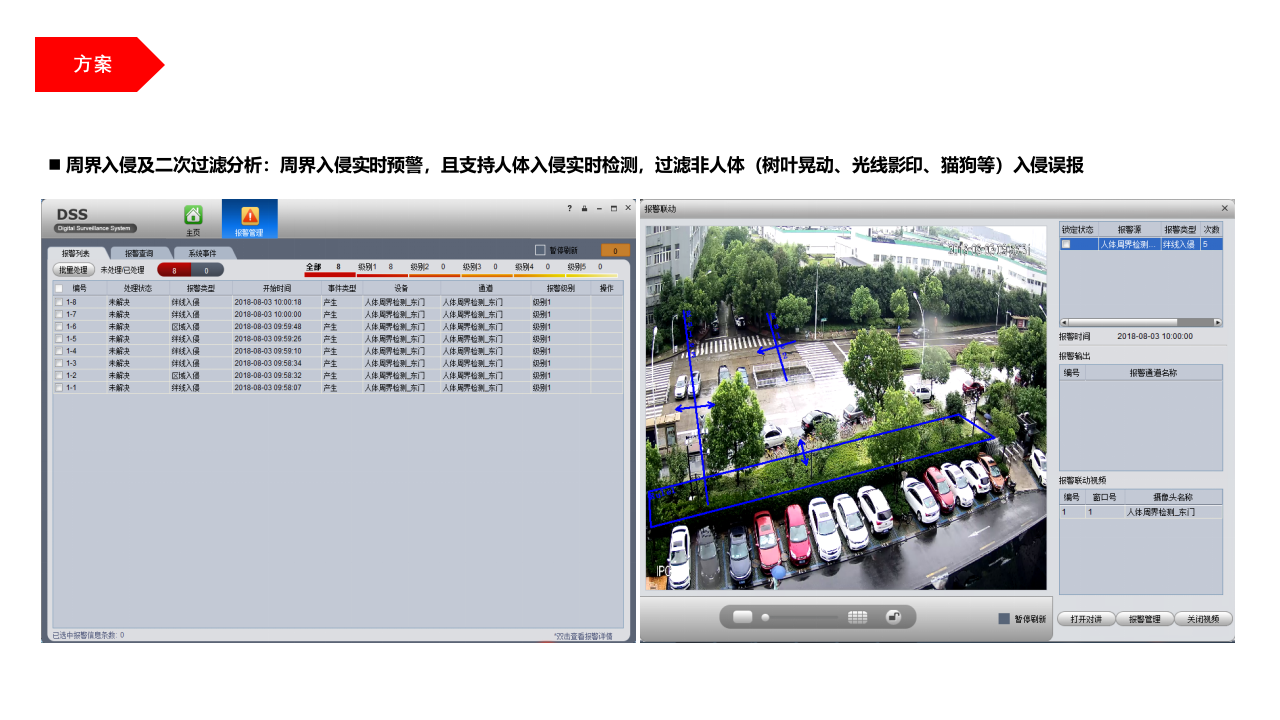Check the select-all checkbox in the alarm table header
The width and height of the screenshot is (1280, 720).
point(57,287)
